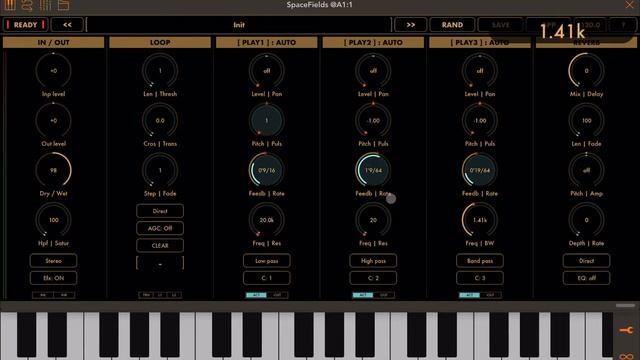Open the Band pass filter type selector

(x=480, y=261)
